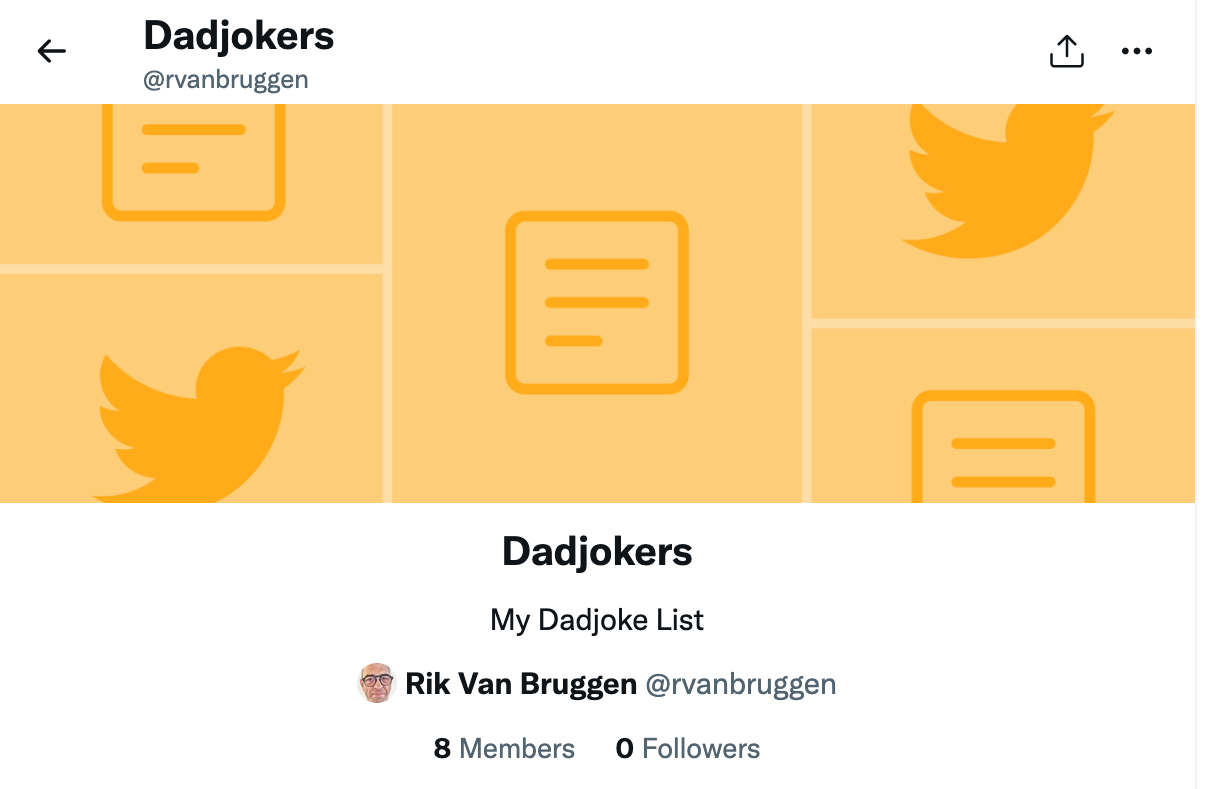Click the Dadjokers title in top header
This screenshot has width=1228, height=789.
[239, 36]
